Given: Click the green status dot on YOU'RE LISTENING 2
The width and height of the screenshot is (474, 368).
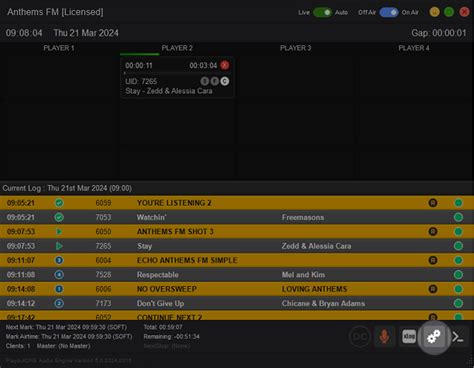Looking at the screenshot, I should tap(458, 203).
